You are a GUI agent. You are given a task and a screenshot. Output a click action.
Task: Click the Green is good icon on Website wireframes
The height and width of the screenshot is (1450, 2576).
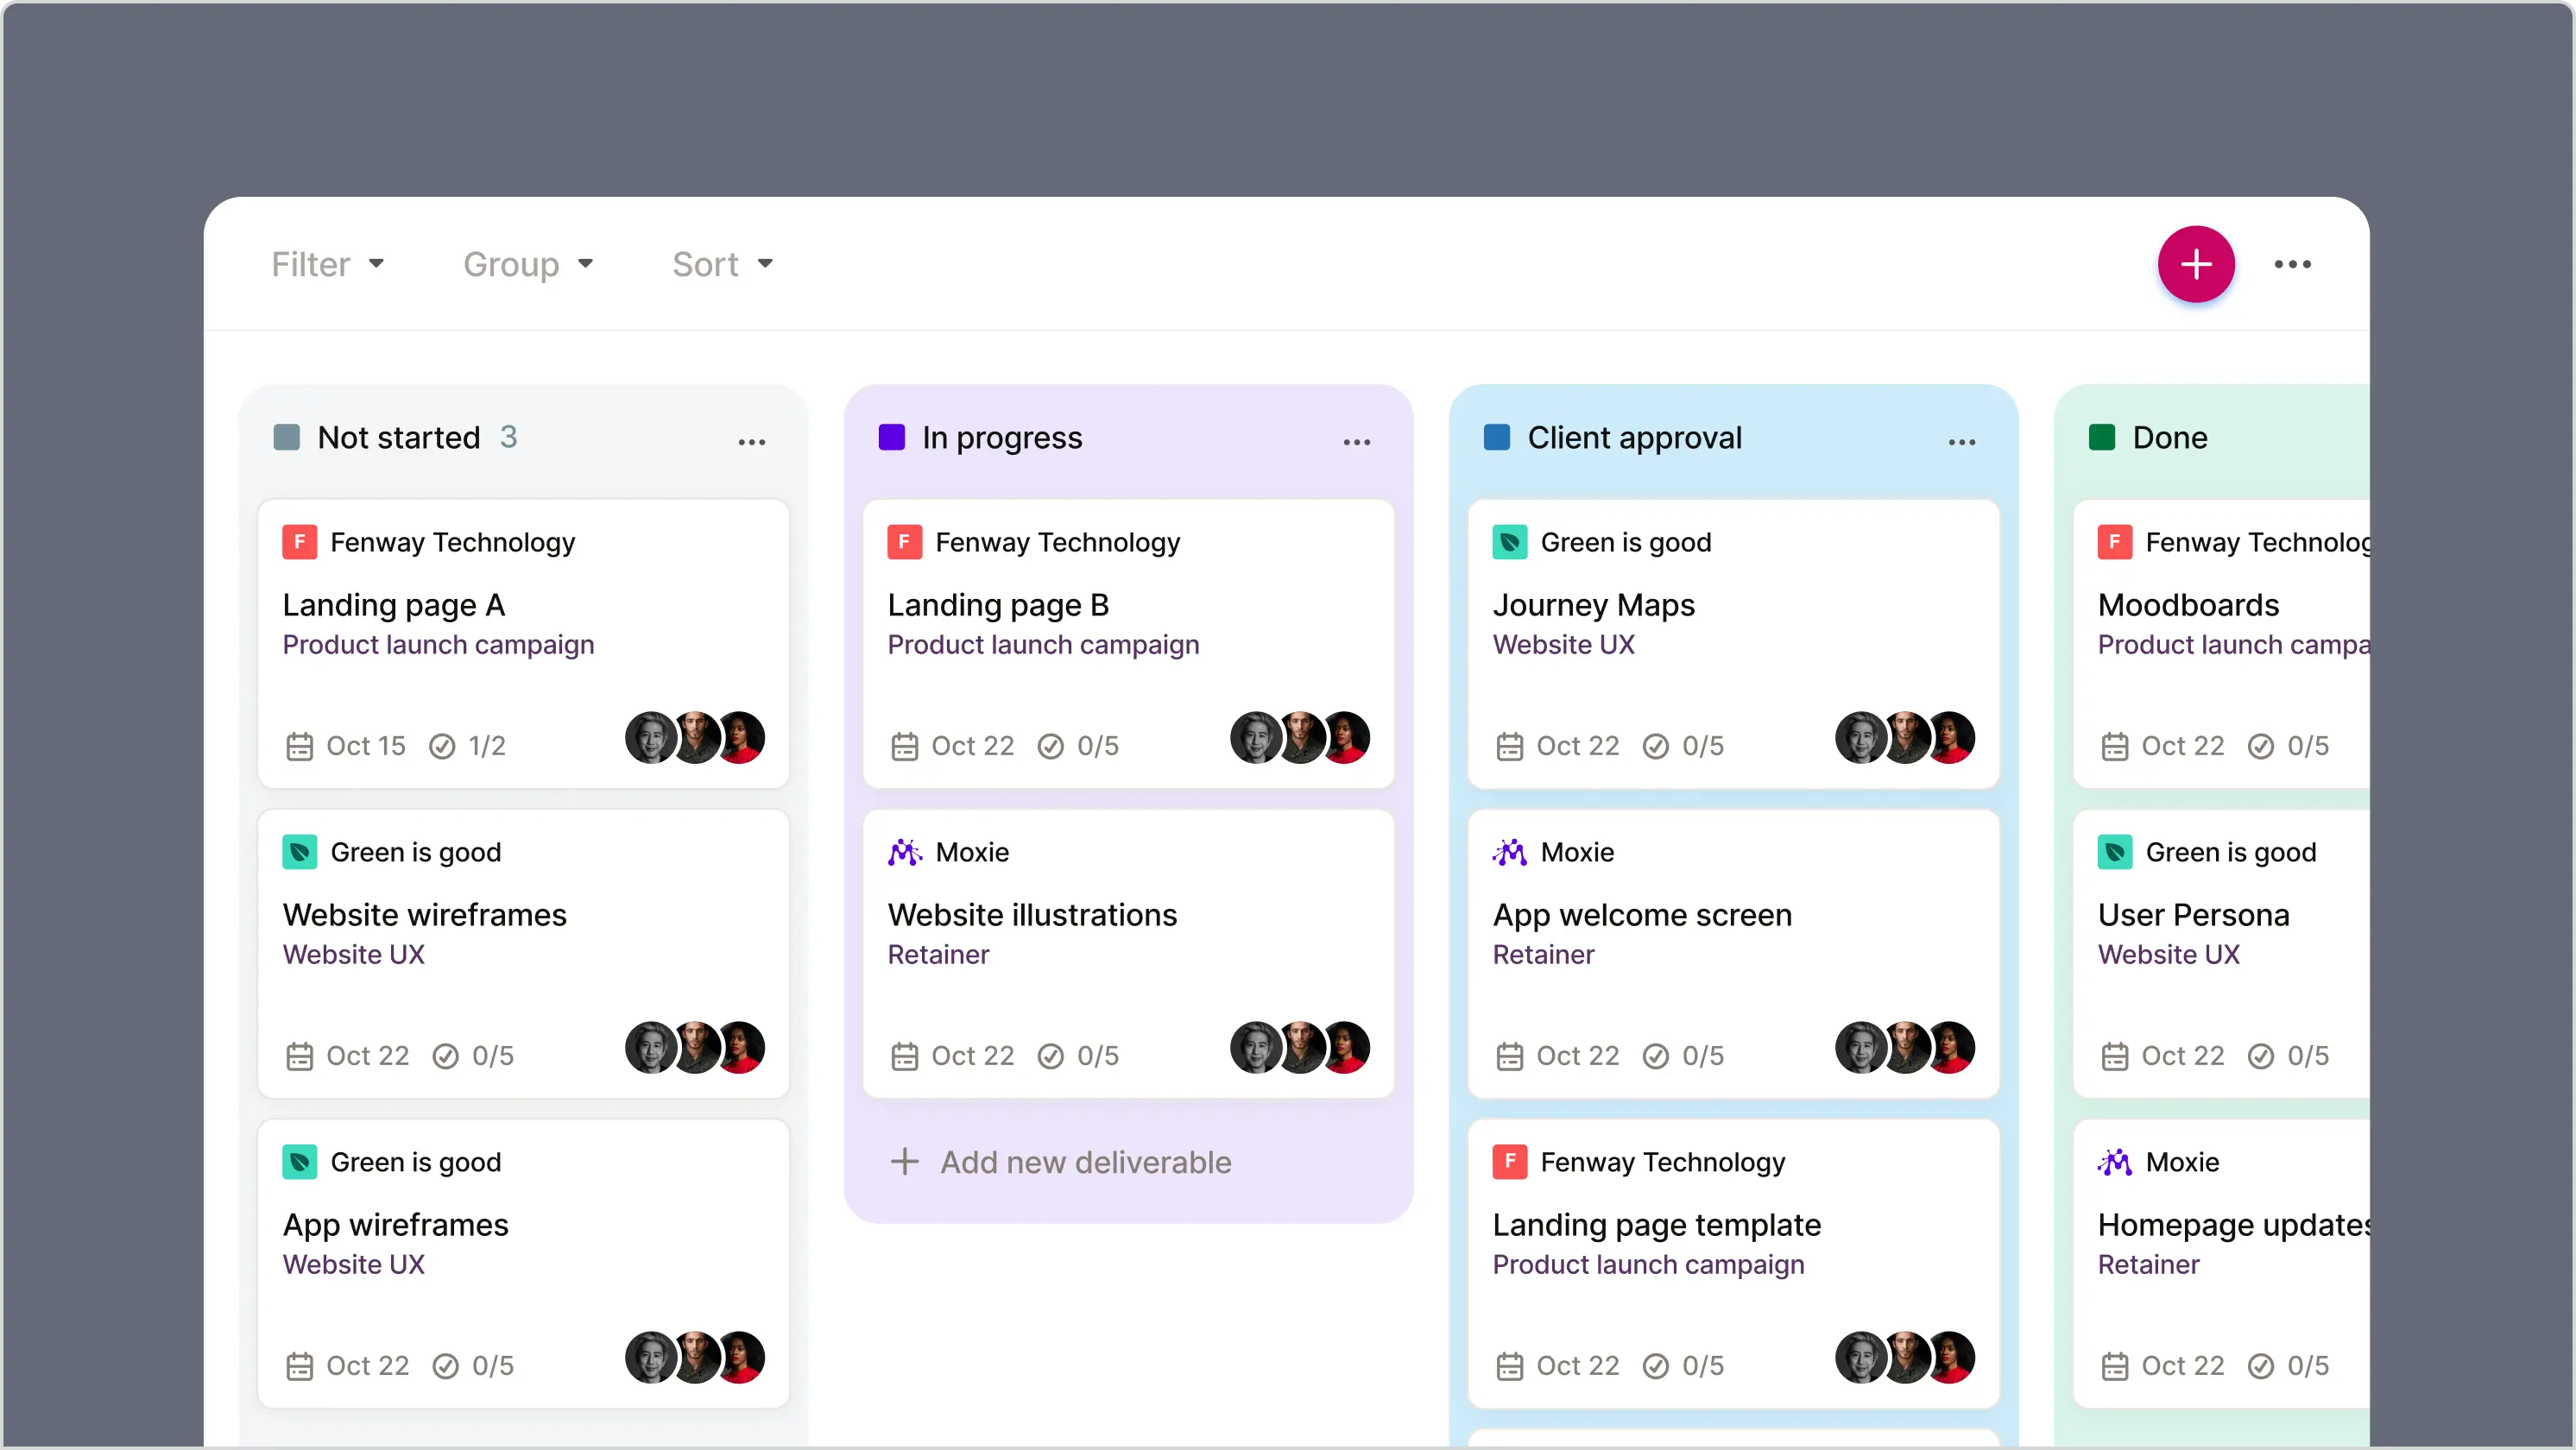(x=299, y=851)
